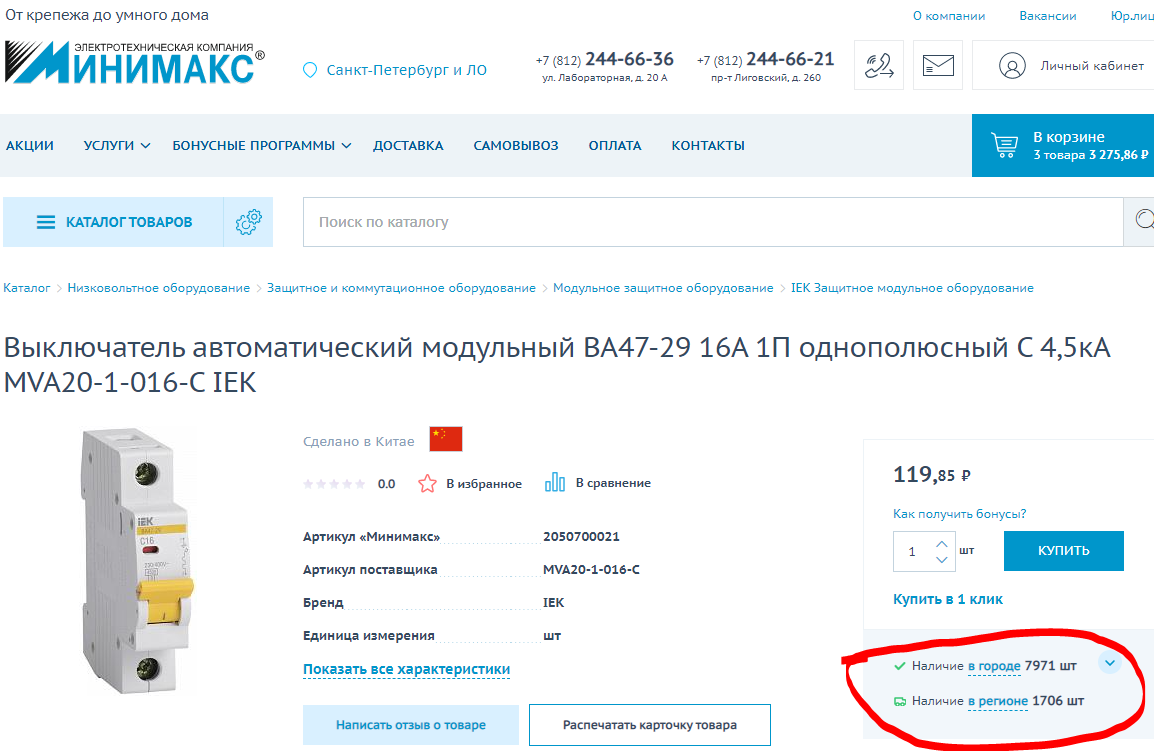Click the product title heading
Image resolution: width=1154 pixels, height=751 pixels.
click(x=557, y=364)
